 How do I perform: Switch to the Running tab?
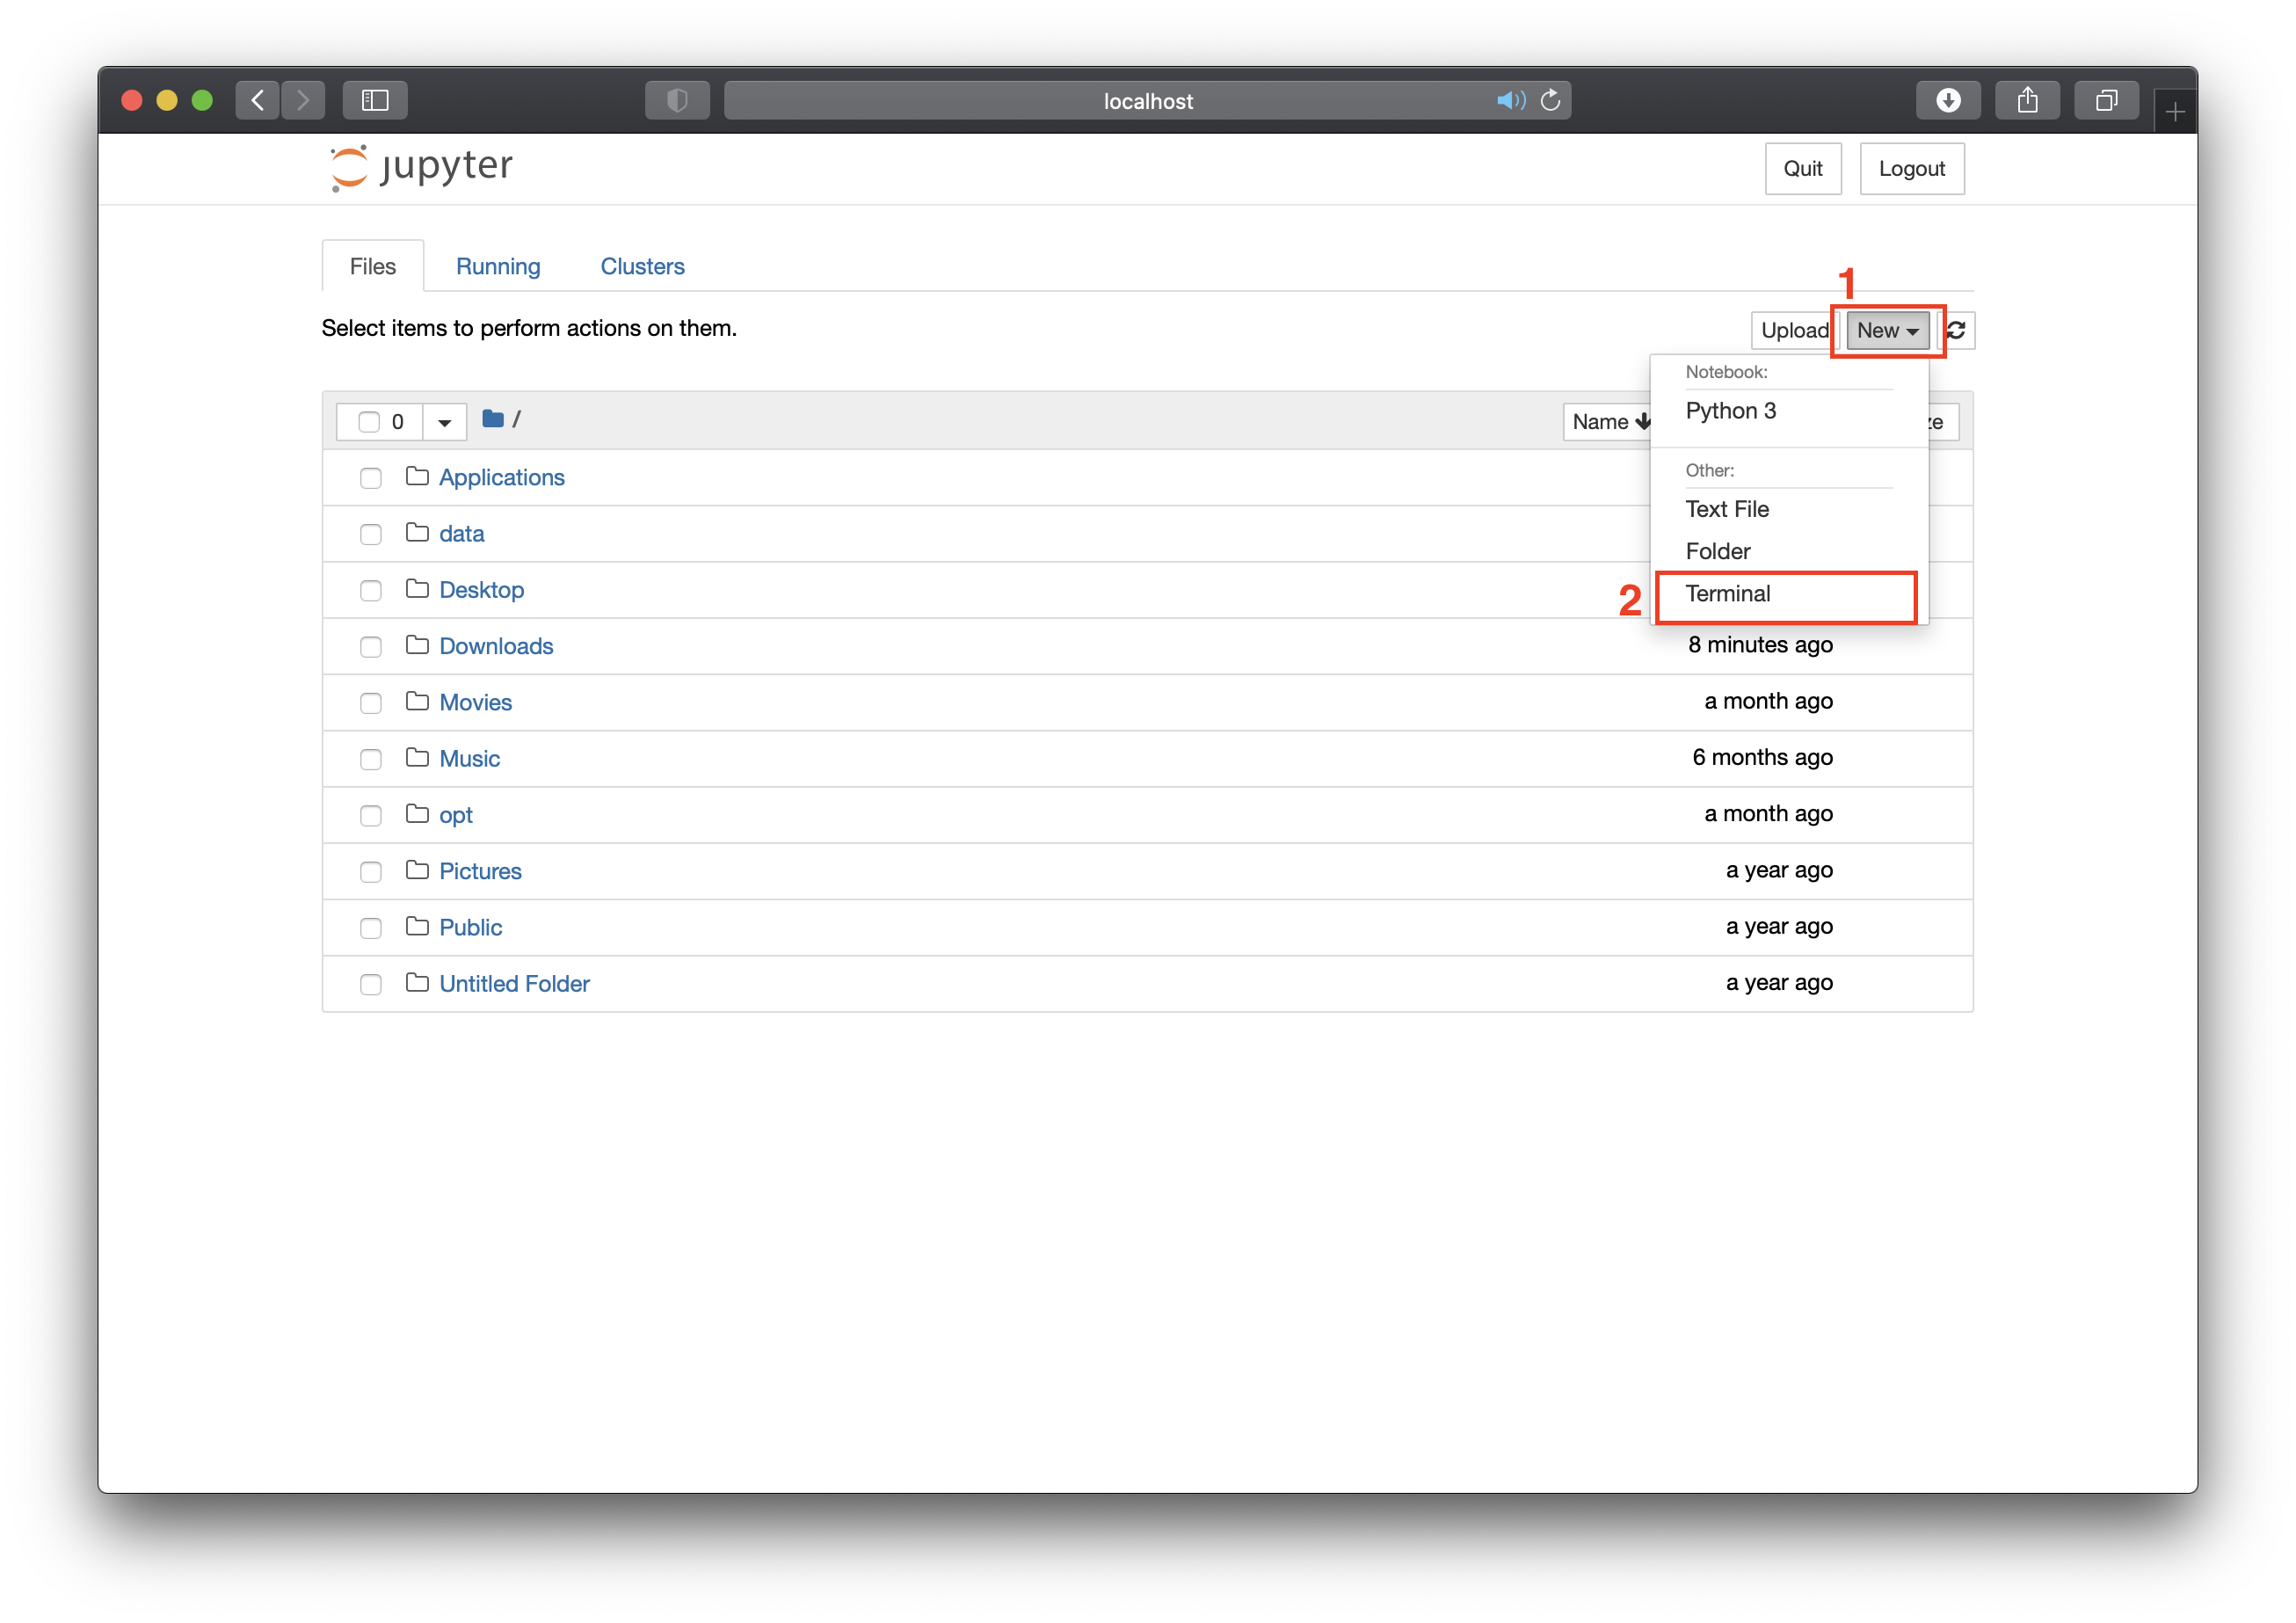coord(498,267)
